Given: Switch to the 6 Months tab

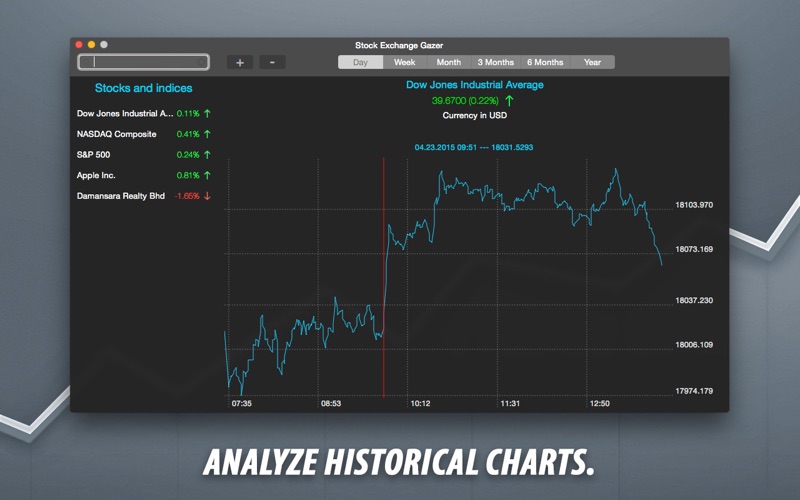Looking at the screenshot, I should (545, 62).
